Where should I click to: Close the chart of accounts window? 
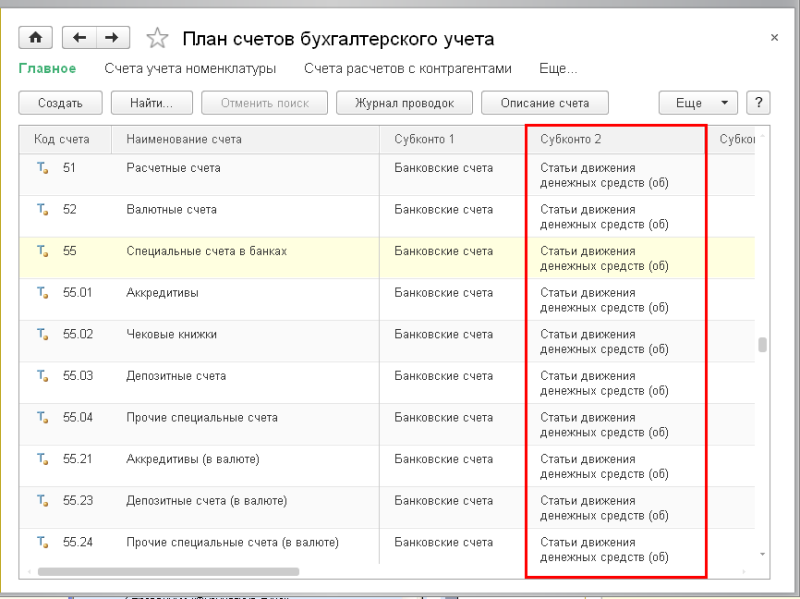[x=774, y=37]
